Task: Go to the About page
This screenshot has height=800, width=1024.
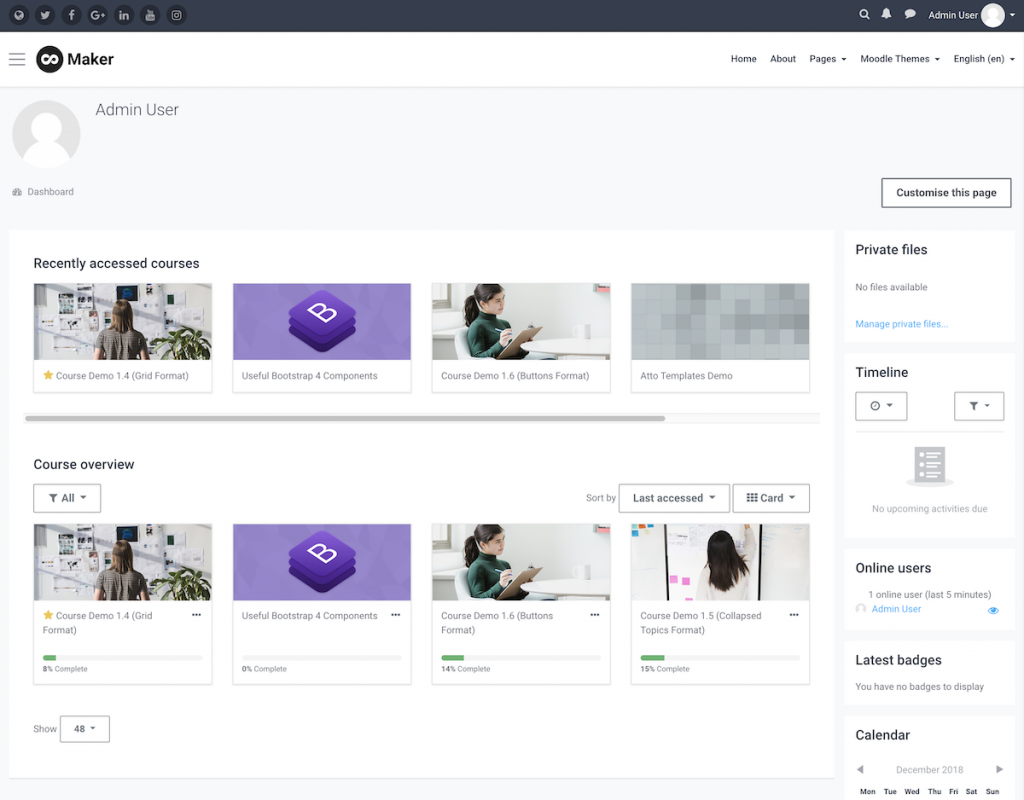Action: (782, 59)
